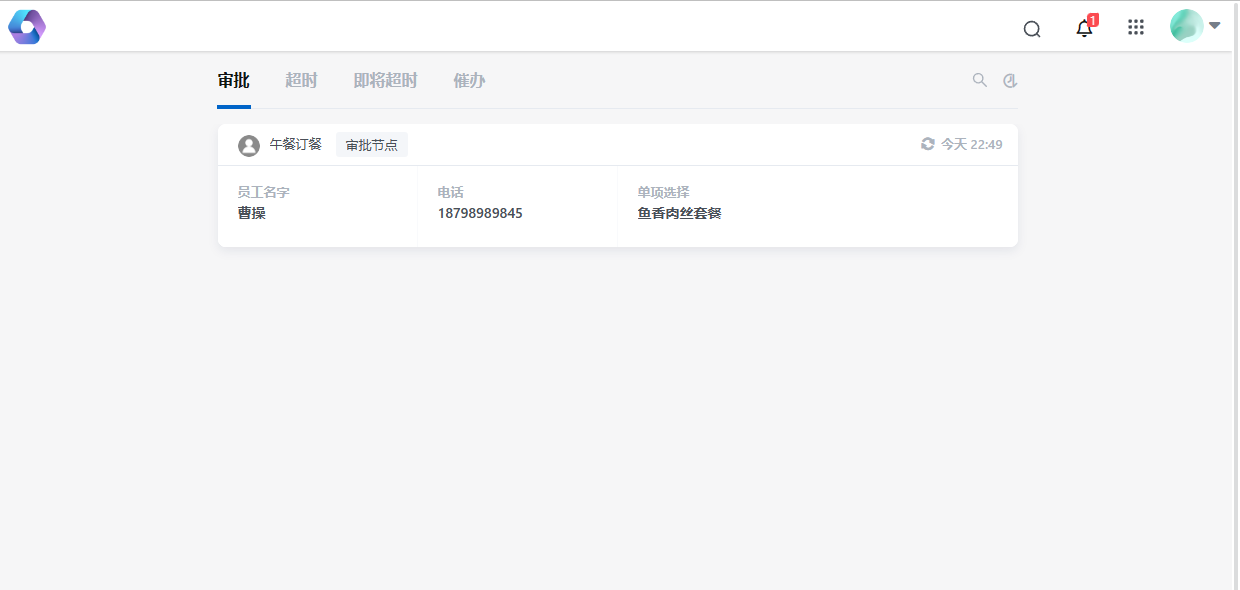This screenshot has width=1240, height=590.
Task: Click the phone number 18798989845
Action: [x=480, y=213]
